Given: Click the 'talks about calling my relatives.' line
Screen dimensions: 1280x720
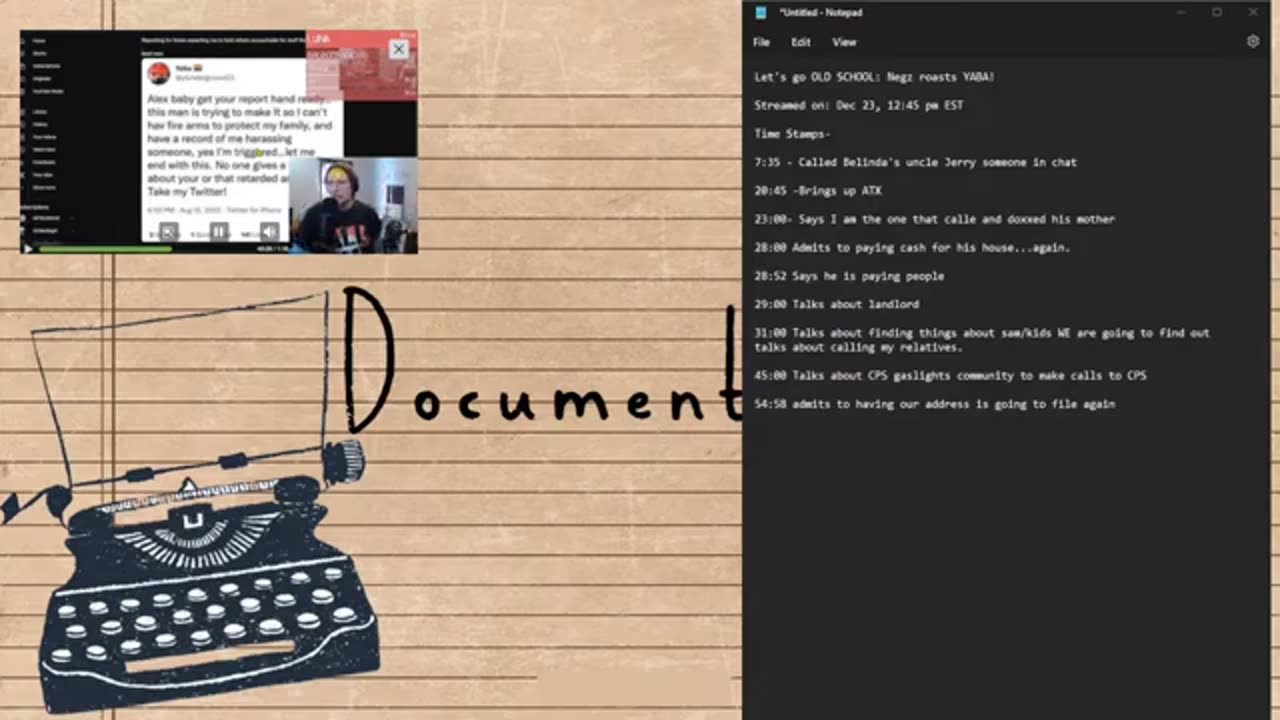Looking at the screenshot, I should [858, 347].
